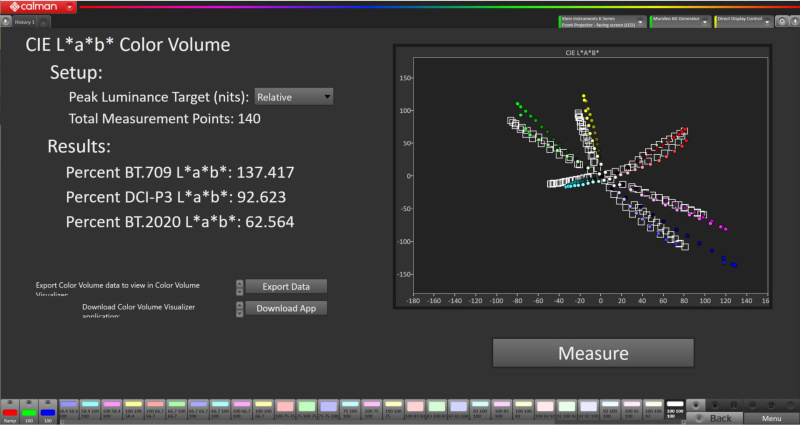Click scroll arrows beside Export Data
The image size is (800, 425).
pyautogui.click(x=239, y=287)
